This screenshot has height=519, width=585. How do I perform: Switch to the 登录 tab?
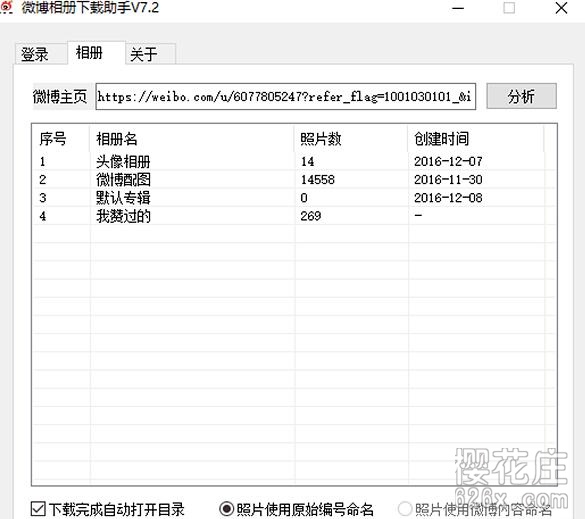(x=41, y=54)
